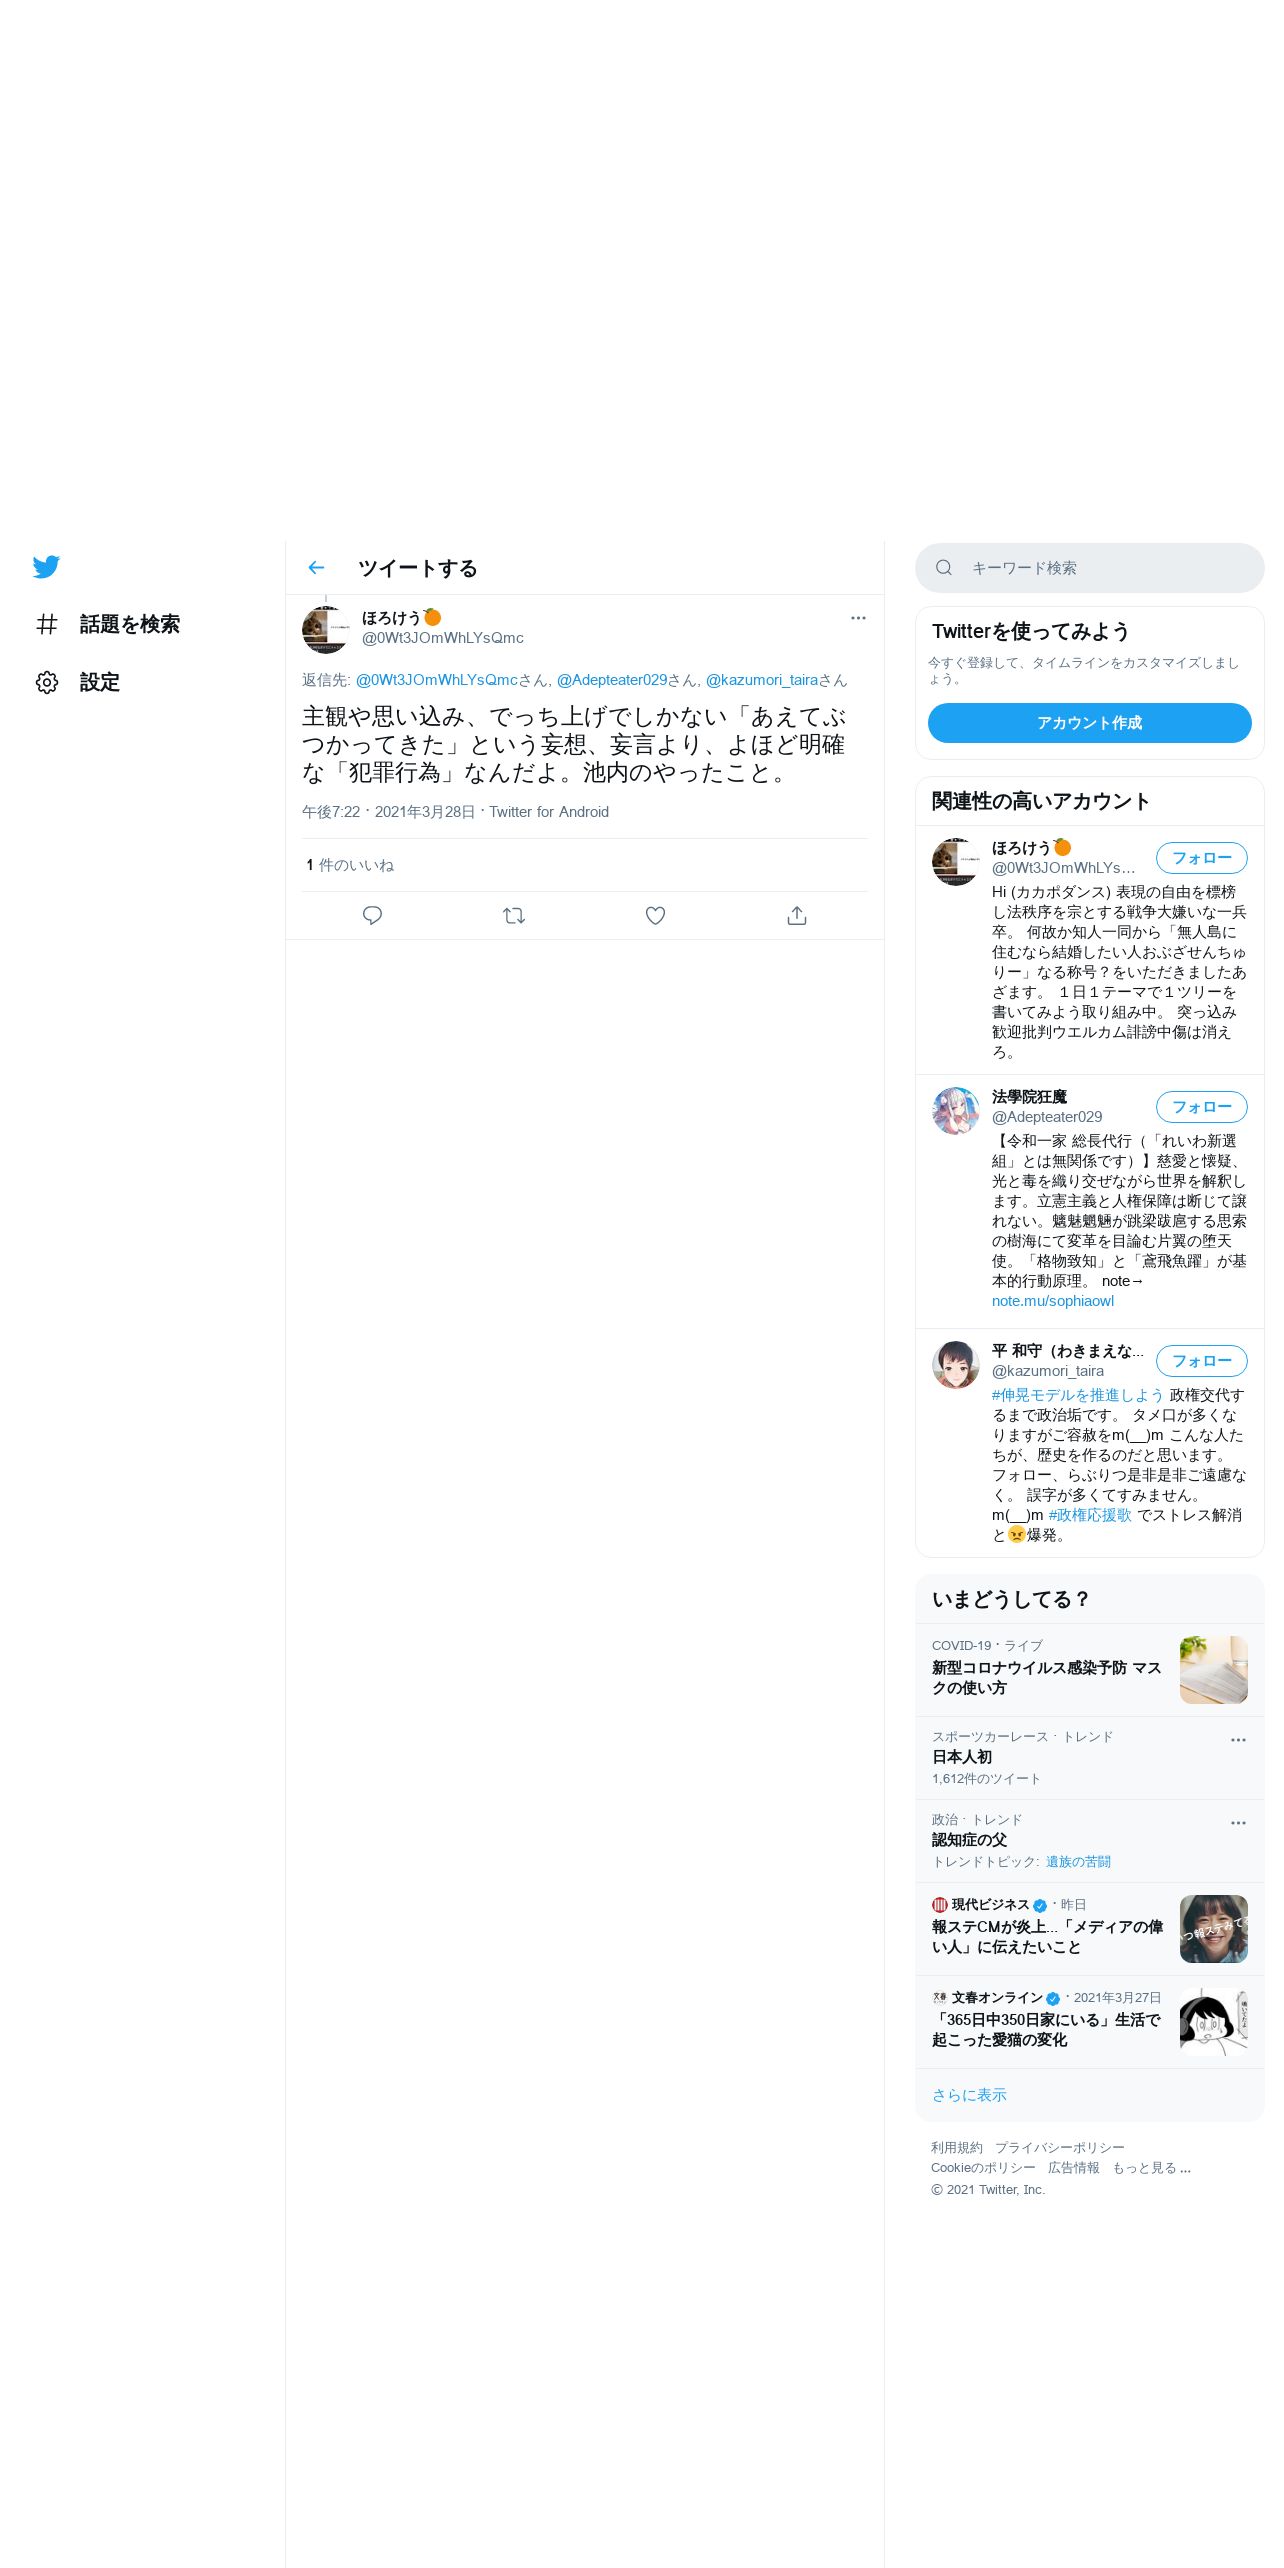Image resolution: width=1284 pixels, height=2568 pixels.
Task: Click さらに表示 to show more trends
Action: (x=969, y=2095)
